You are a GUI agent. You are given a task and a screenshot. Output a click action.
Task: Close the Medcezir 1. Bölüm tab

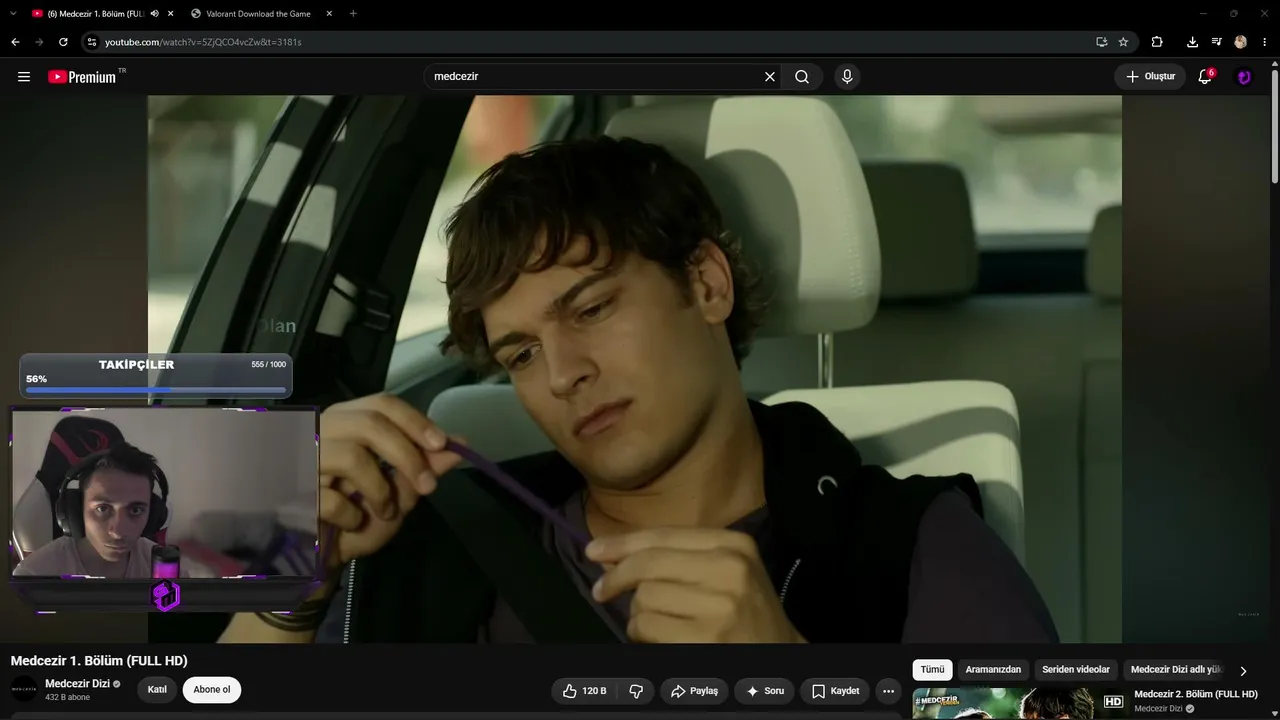click(171, 14)
